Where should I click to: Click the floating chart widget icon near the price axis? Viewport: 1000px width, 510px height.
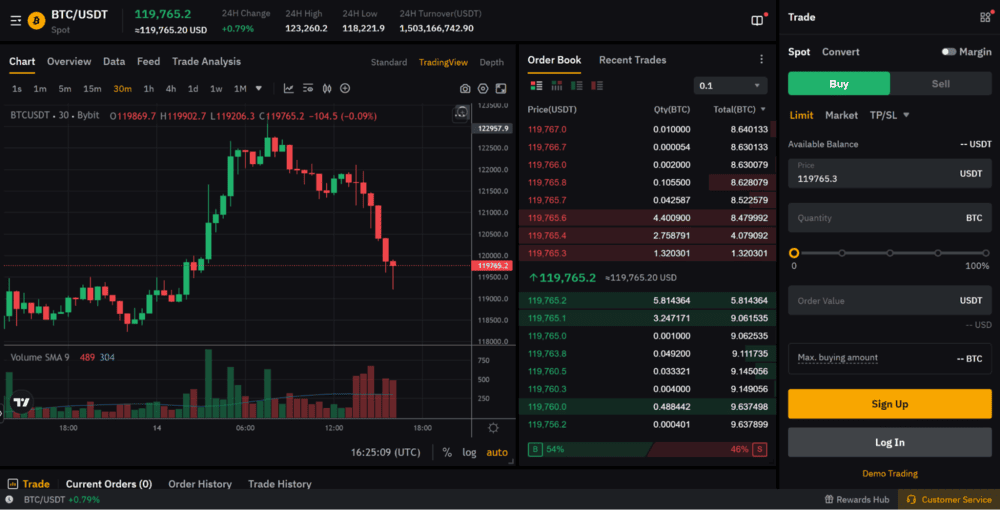pos(462,113)
